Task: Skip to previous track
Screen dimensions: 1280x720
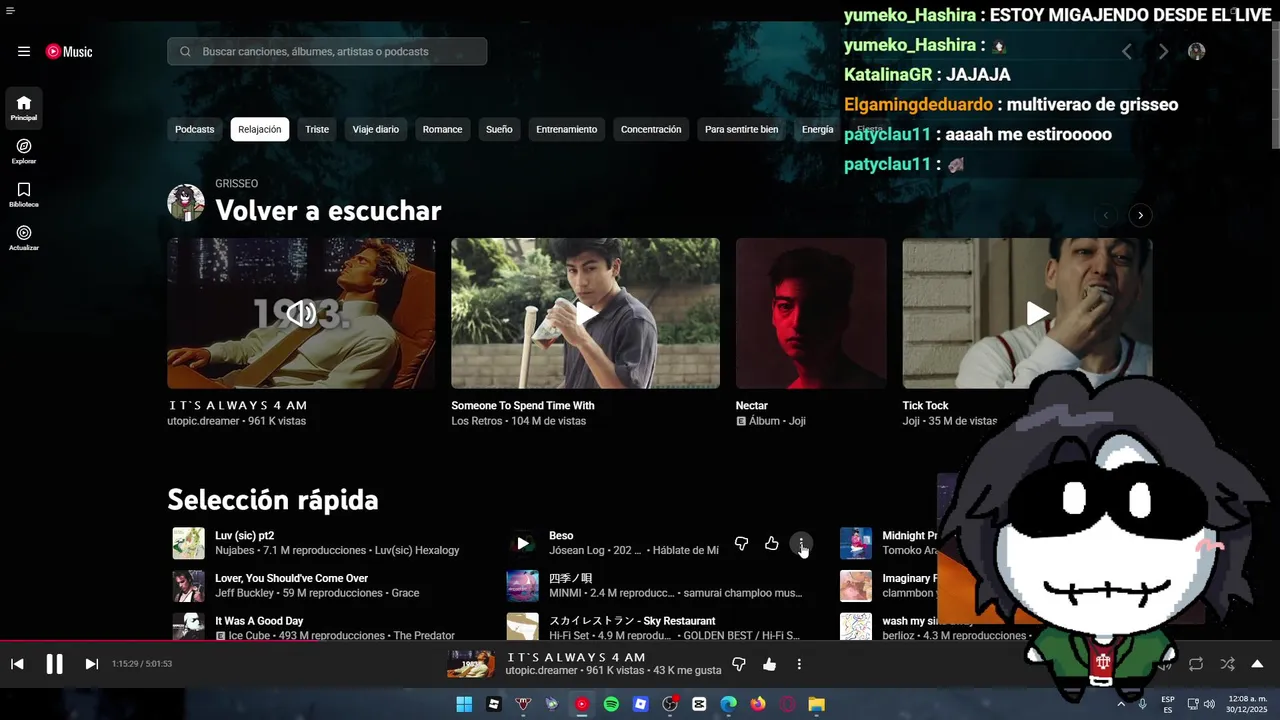Action: coord(17,664)
